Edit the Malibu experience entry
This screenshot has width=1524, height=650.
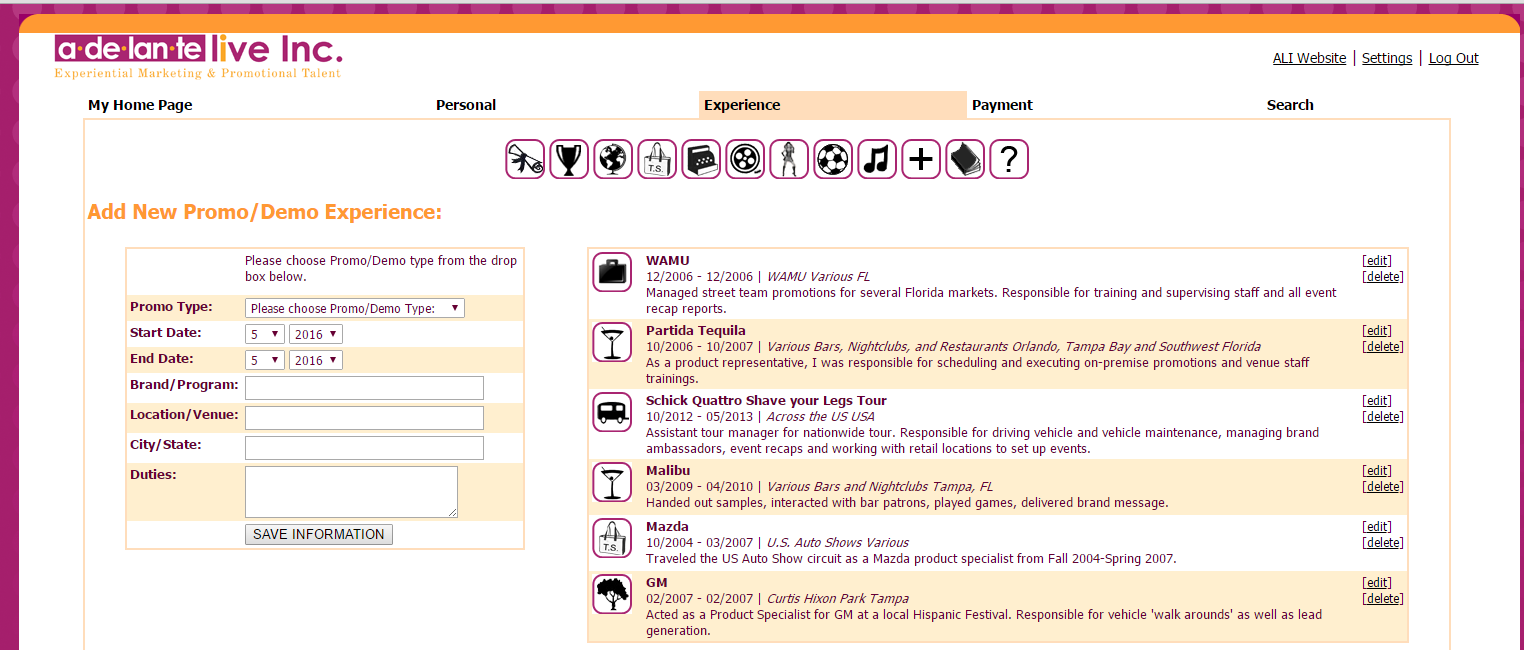(x=1377, y=471)
